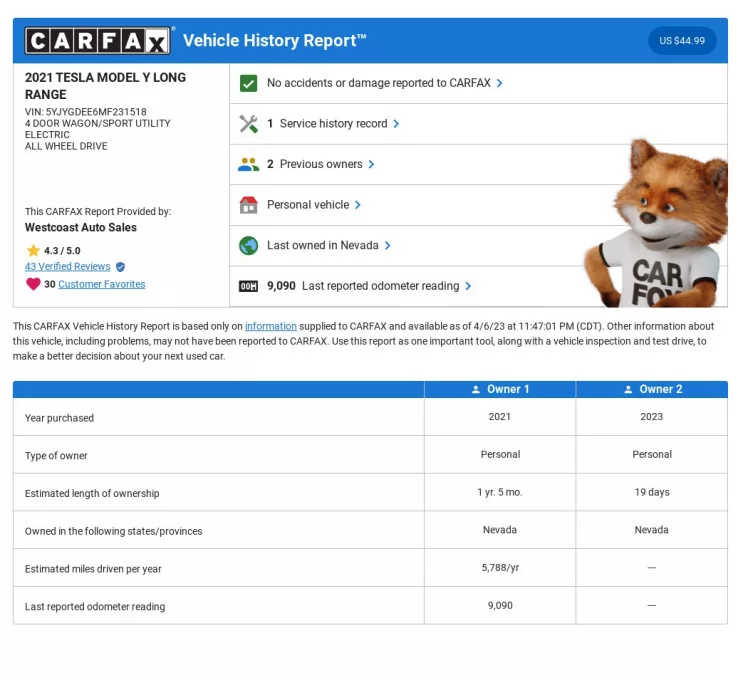743x680 pixels.
Task: Click the pink heart favorites icon
Action: tap(33, 284)
